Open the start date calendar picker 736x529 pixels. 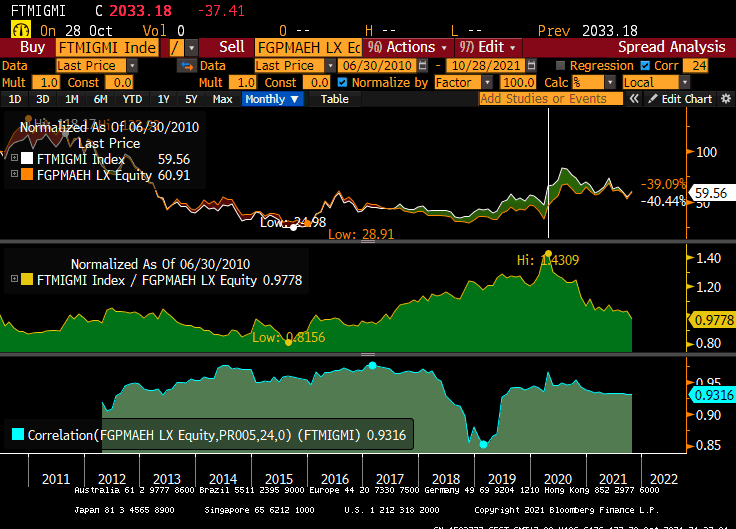422,65
